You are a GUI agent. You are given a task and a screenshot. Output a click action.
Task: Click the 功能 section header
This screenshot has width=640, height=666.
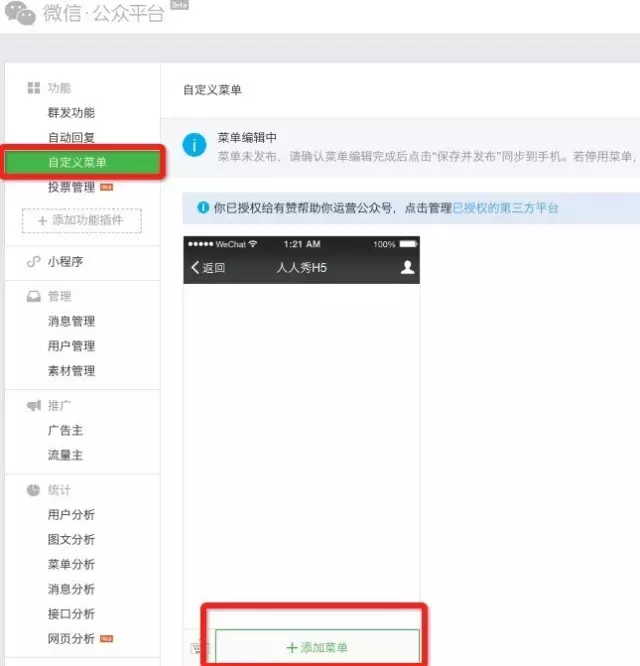(59, 88)
